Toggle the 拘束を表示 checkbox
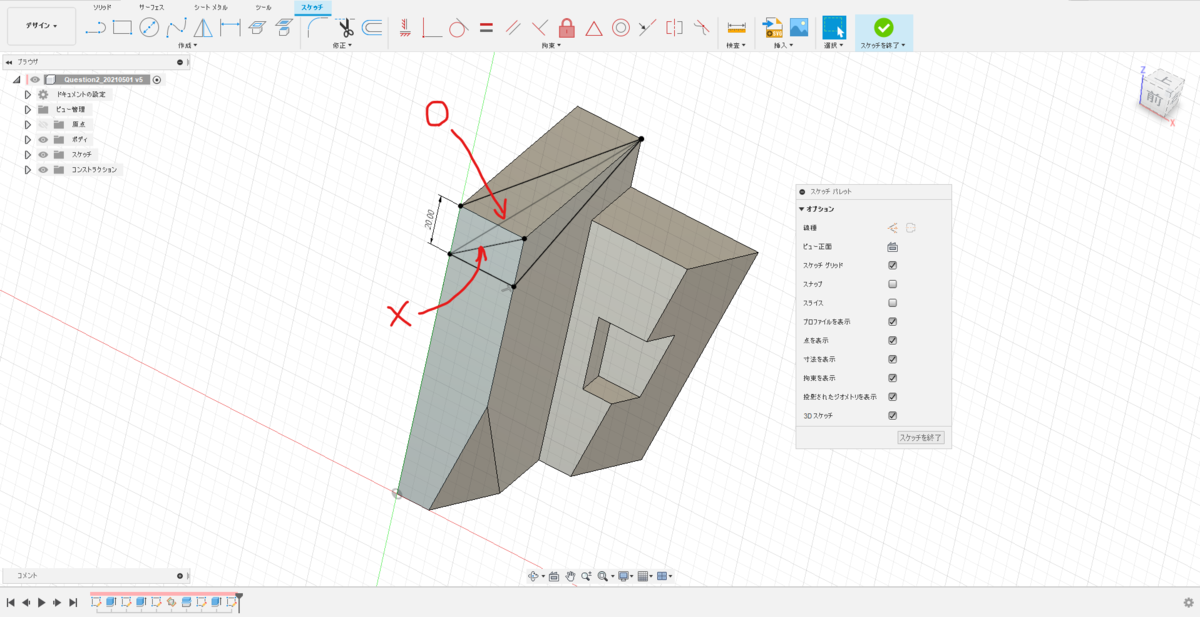The height and width of the screenshot is (617, 1200). 893,378
